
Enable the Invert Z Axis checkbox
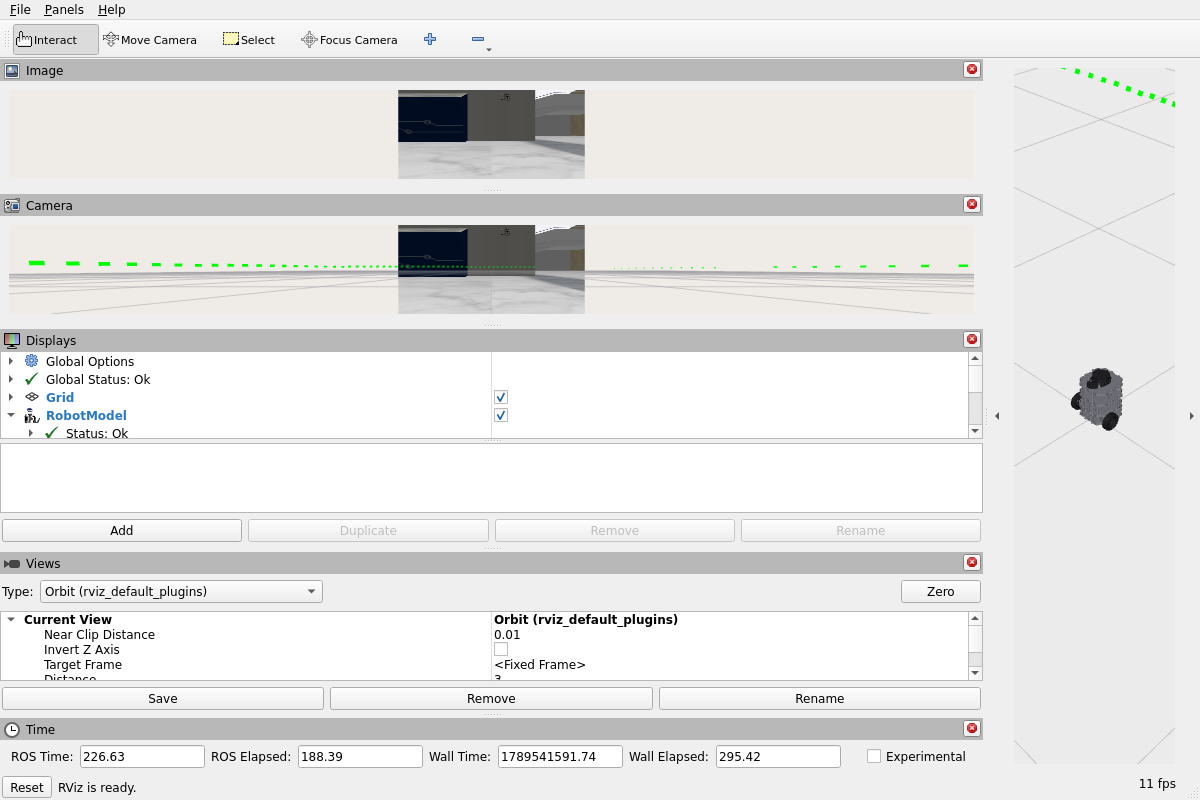(501, 649)
